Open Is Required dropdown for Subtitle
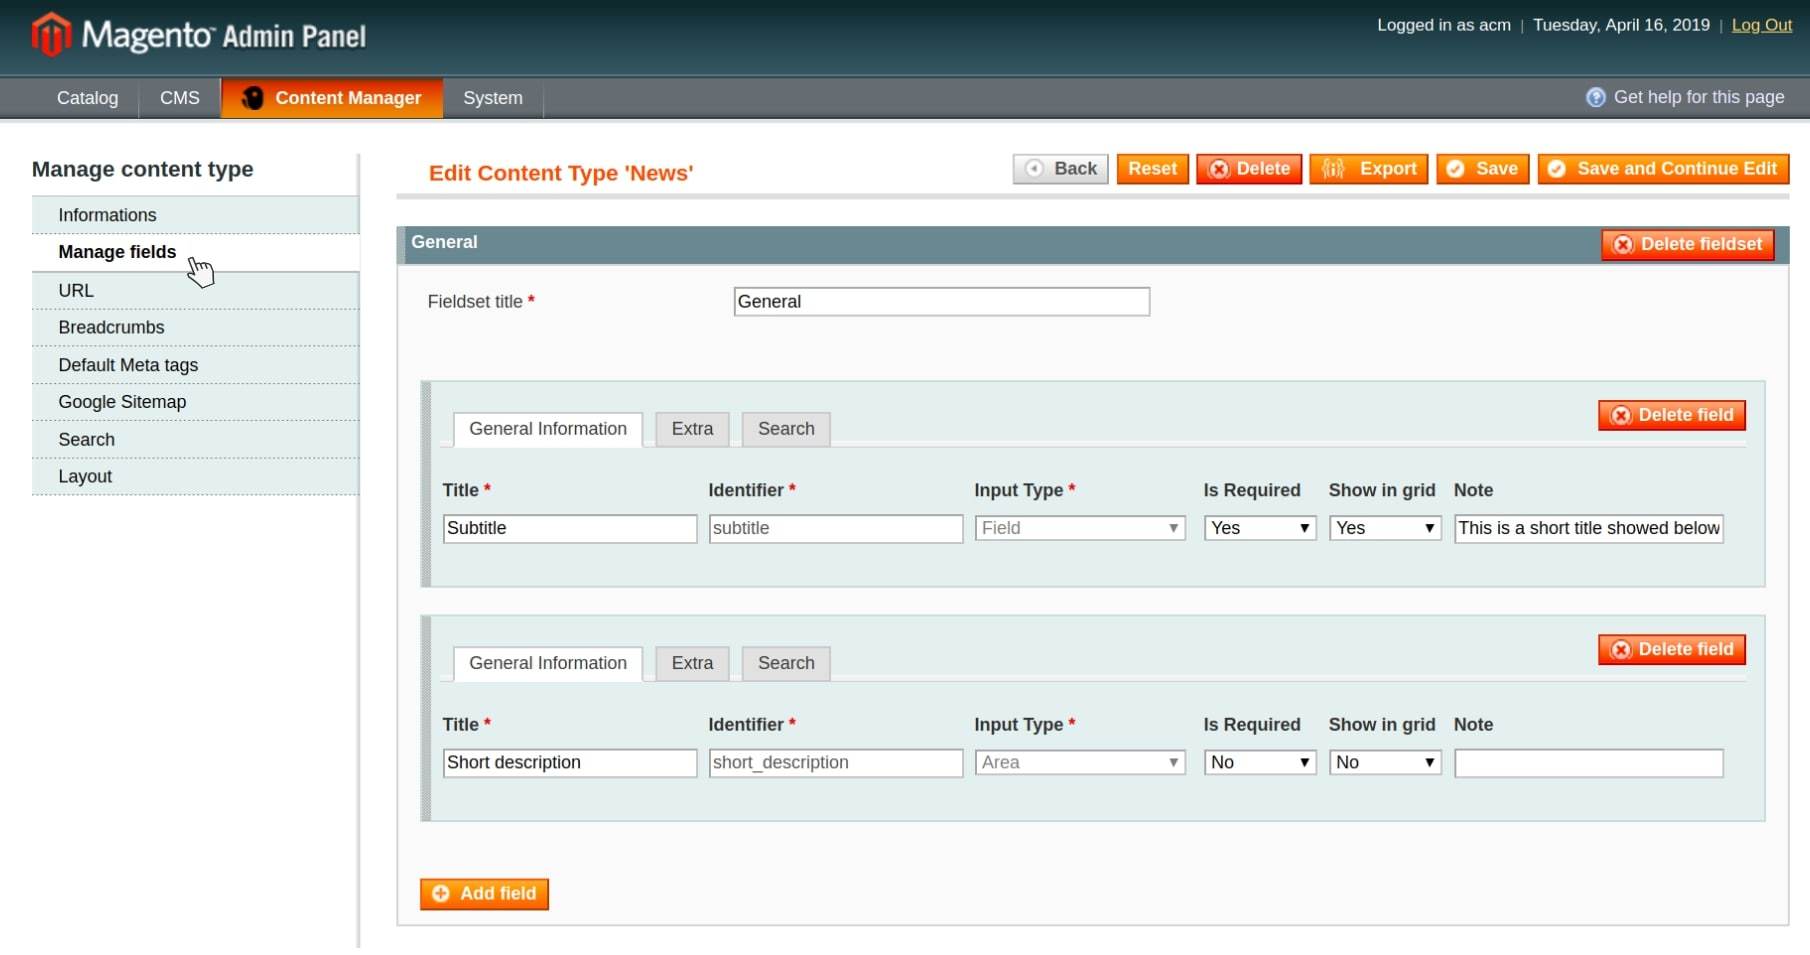The width and height of the screenshot is (1810, 955). (x=1259, y=528)
